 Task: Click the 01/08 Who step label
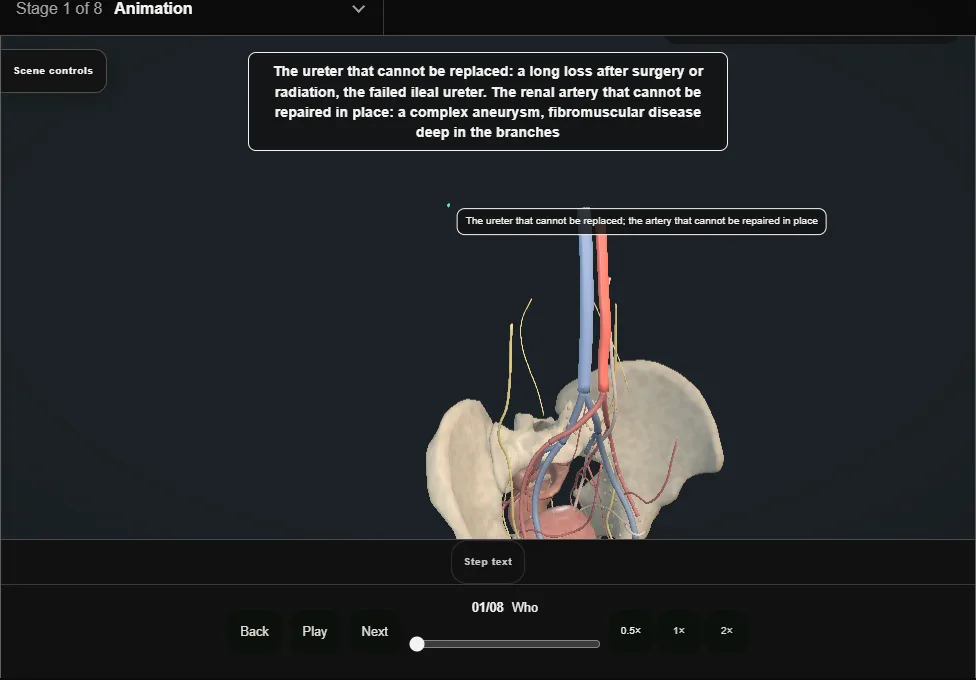tap(505, 607)
